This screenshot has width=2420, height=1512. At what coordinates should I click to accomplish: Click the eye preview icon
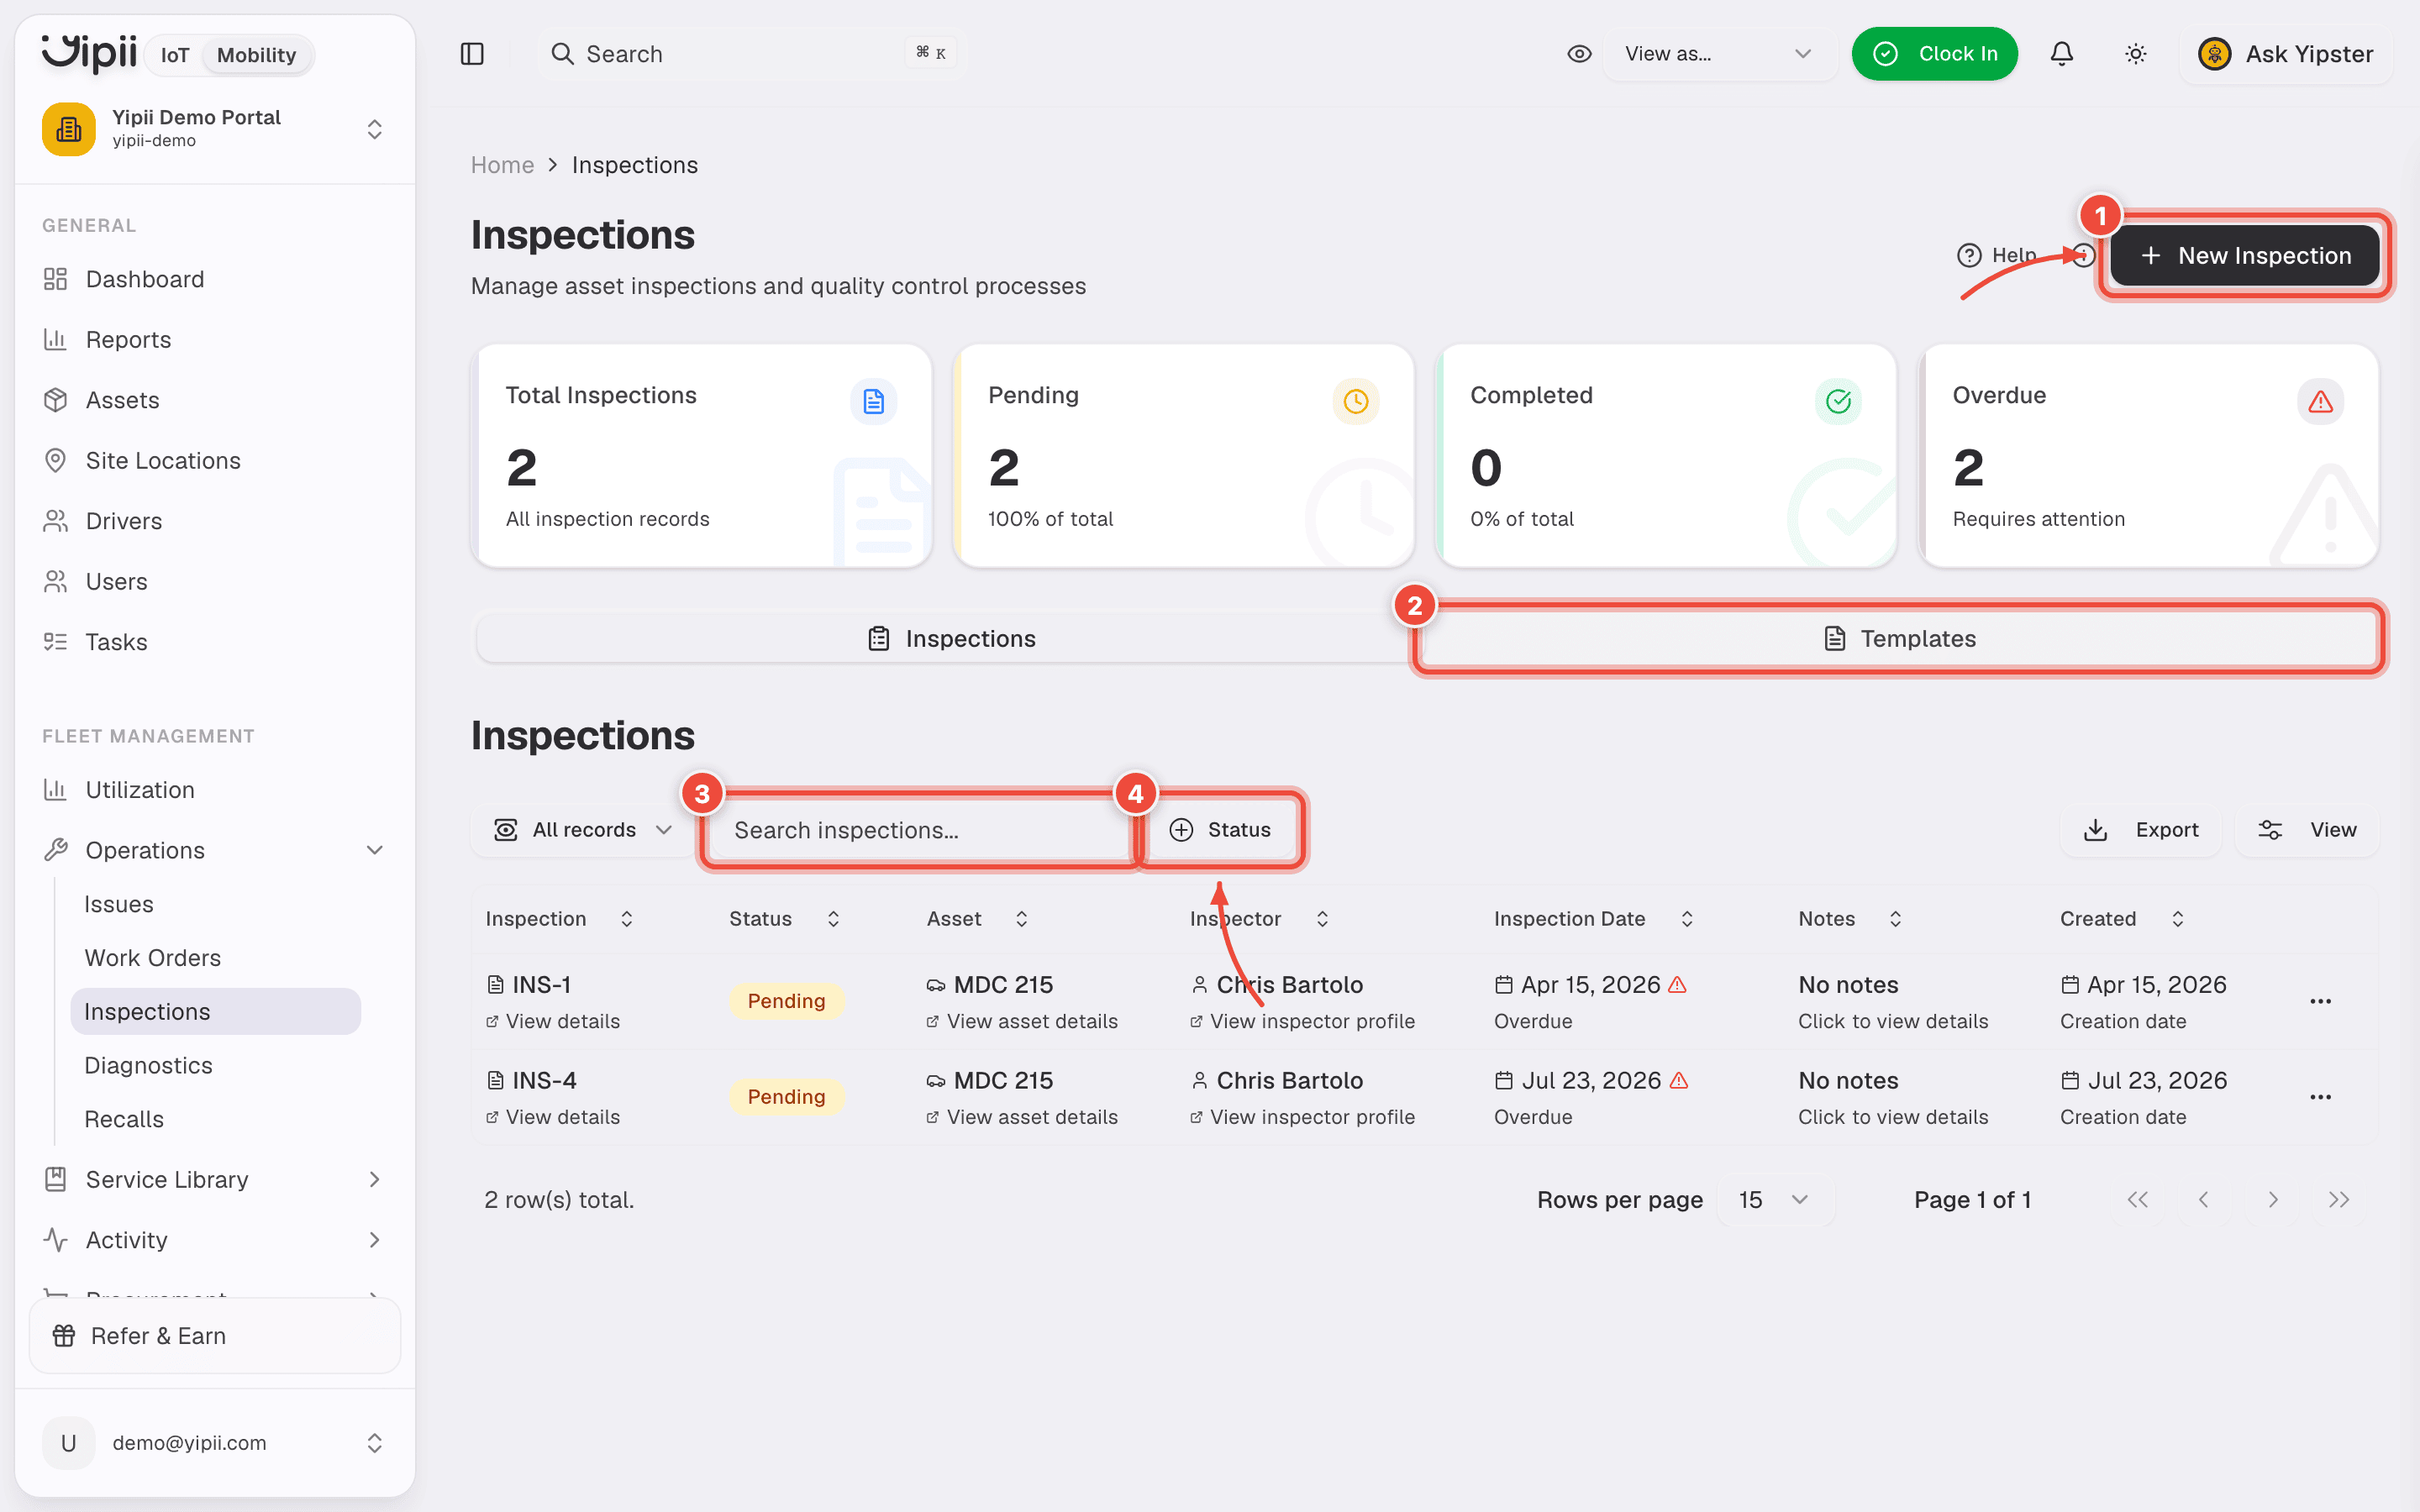[x=1579, y=54]
